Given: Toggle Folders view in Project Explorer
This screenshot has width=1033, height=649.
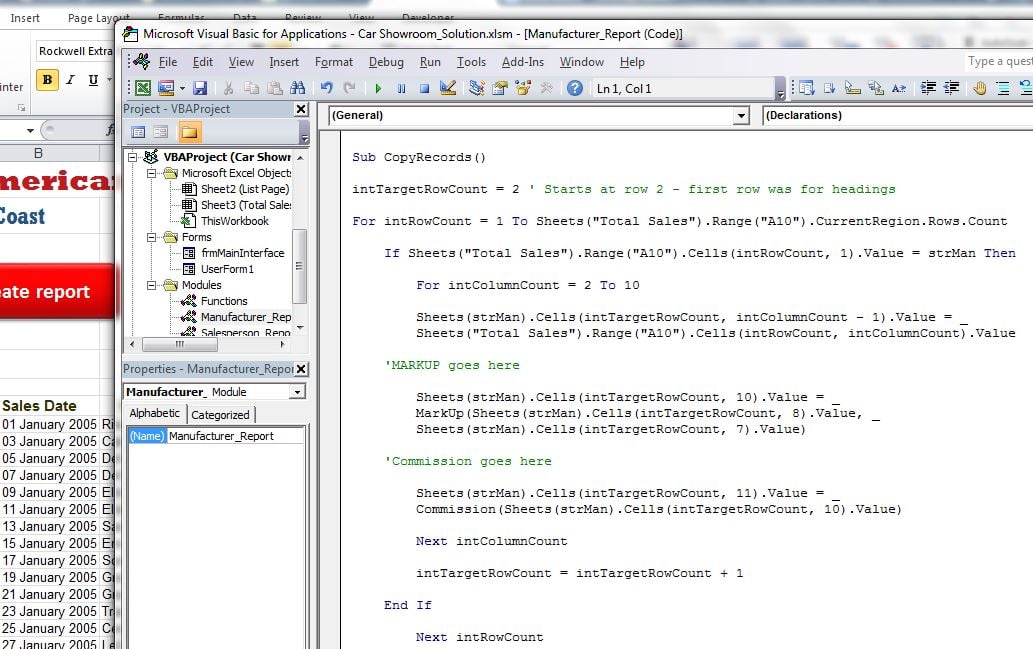Looking at the screenshot, I should coord(189,131).
